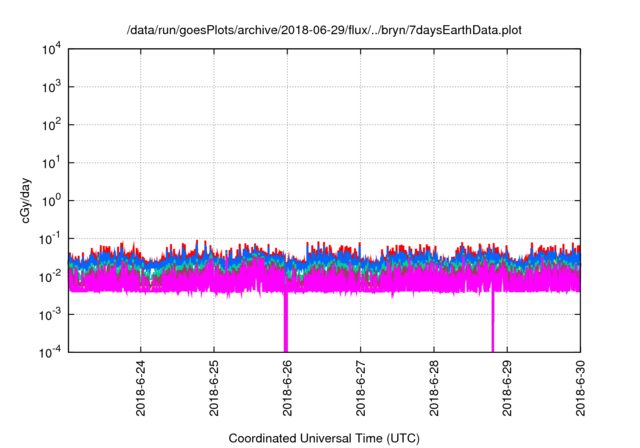
Task: Click the 10^-2 y-axis tick label
Action: click(50, 277)
